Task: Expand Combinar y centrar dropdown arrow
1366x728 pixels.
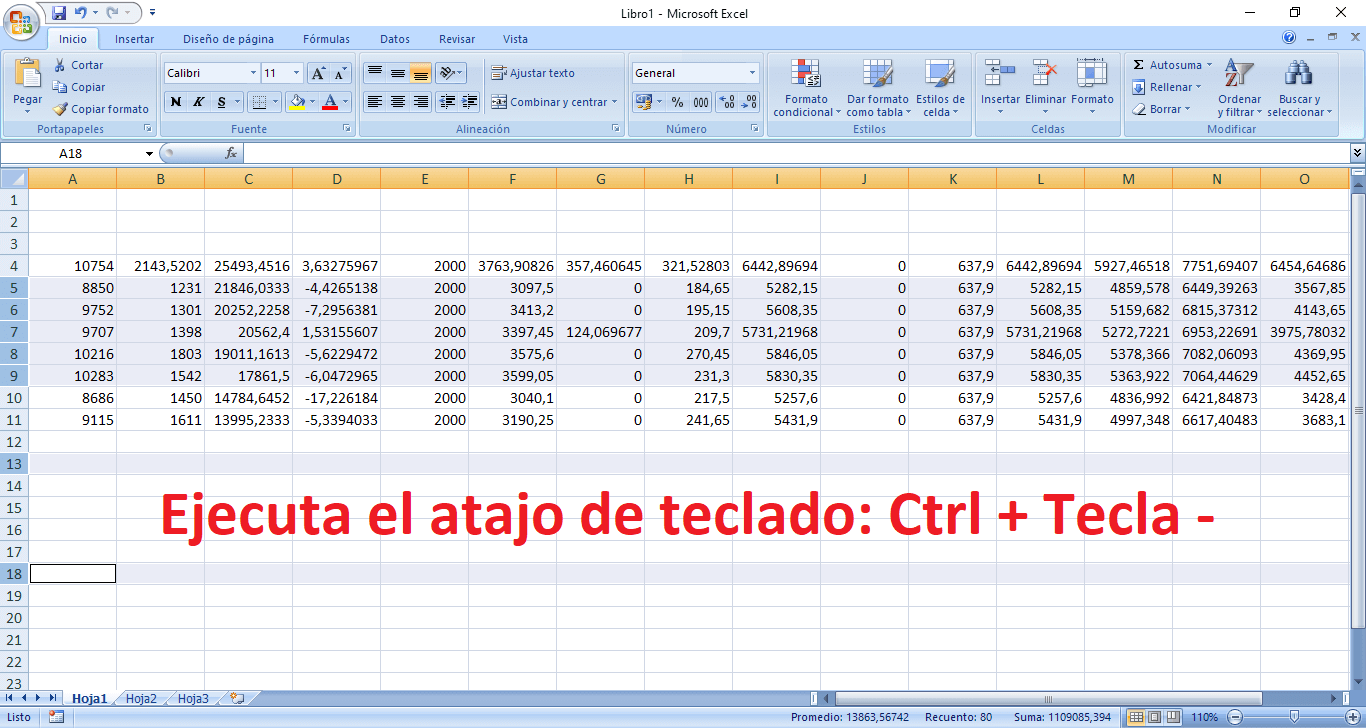Action: click(x=614, y=102)
